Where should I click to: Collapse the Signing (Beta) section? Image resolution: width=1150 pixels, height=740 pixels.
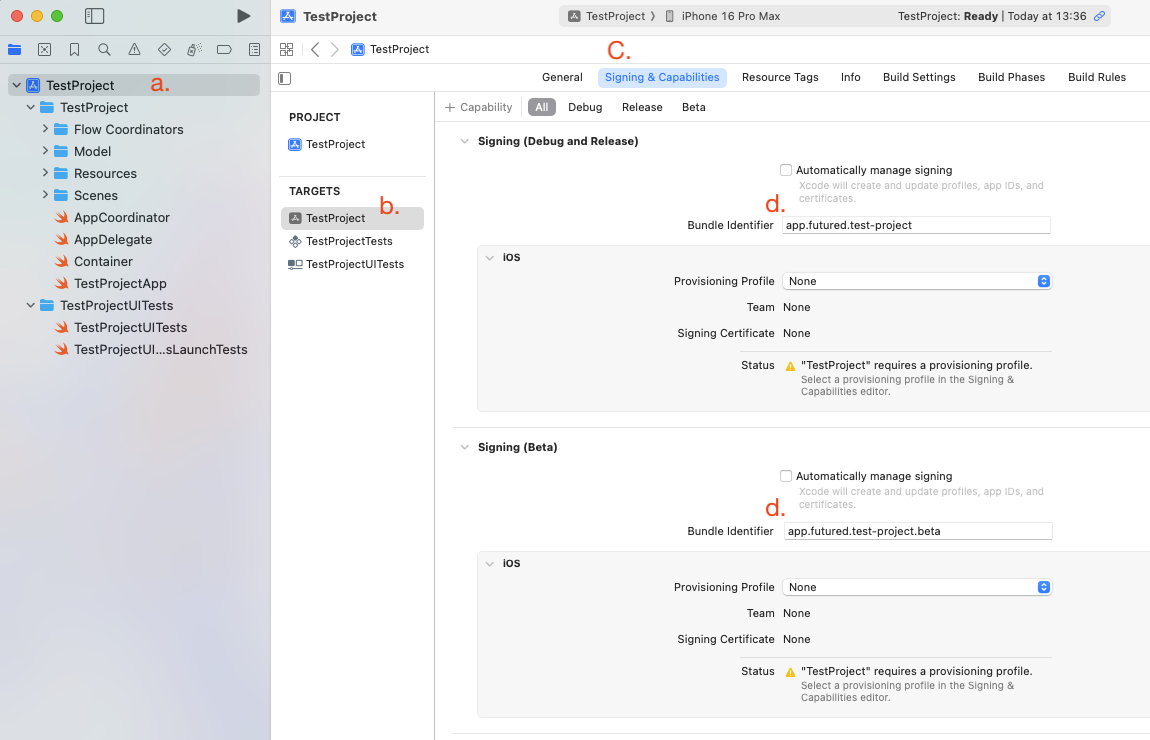pos(464,447)
